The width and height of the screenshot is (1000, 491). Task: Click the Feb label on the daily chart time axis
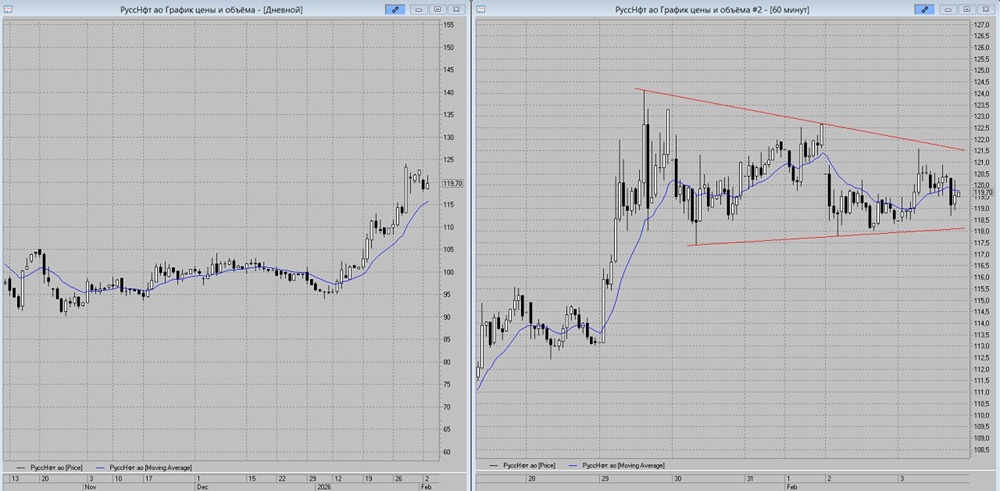[426, 487]
